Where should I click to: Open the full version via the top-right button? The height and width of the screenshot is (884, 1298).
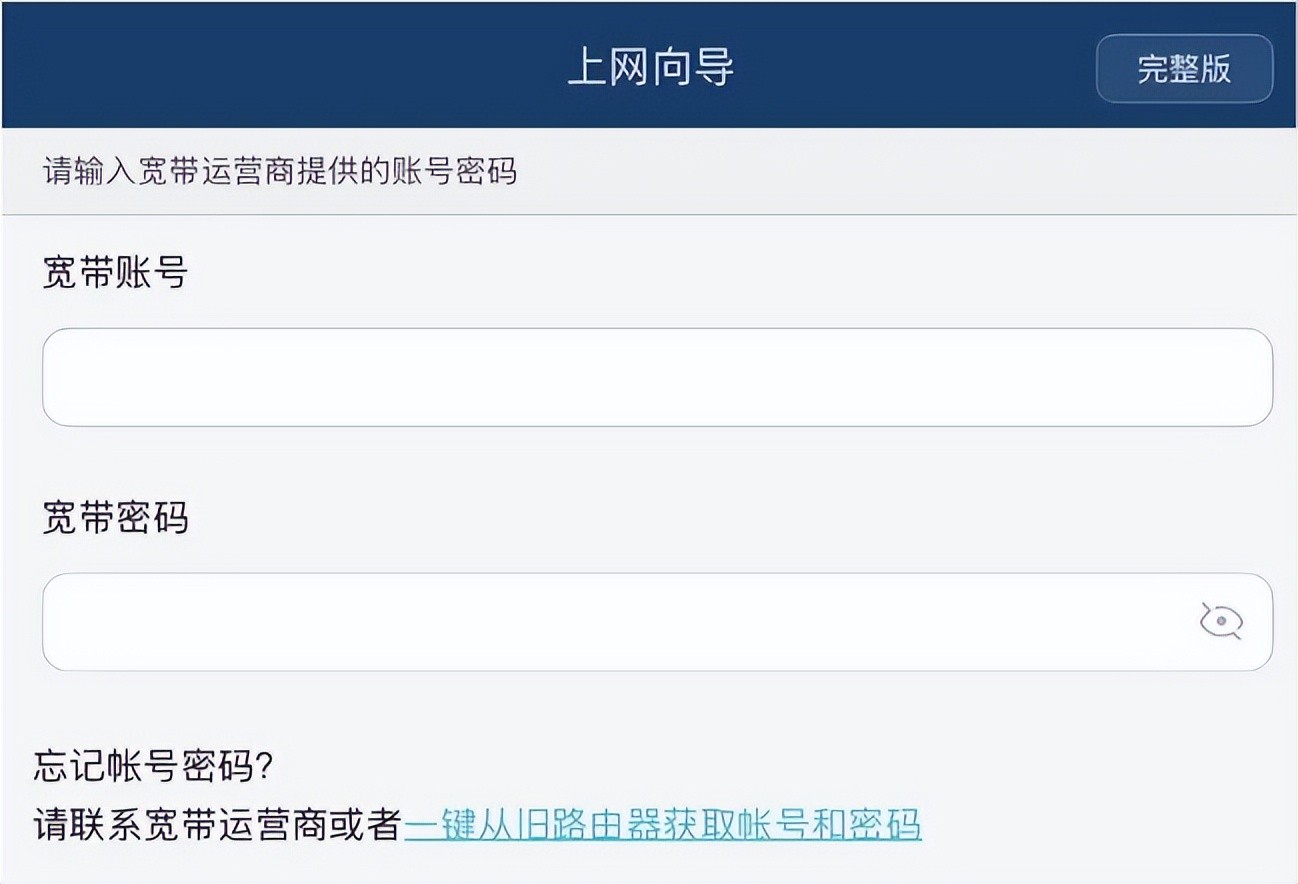coord(1184,69)
